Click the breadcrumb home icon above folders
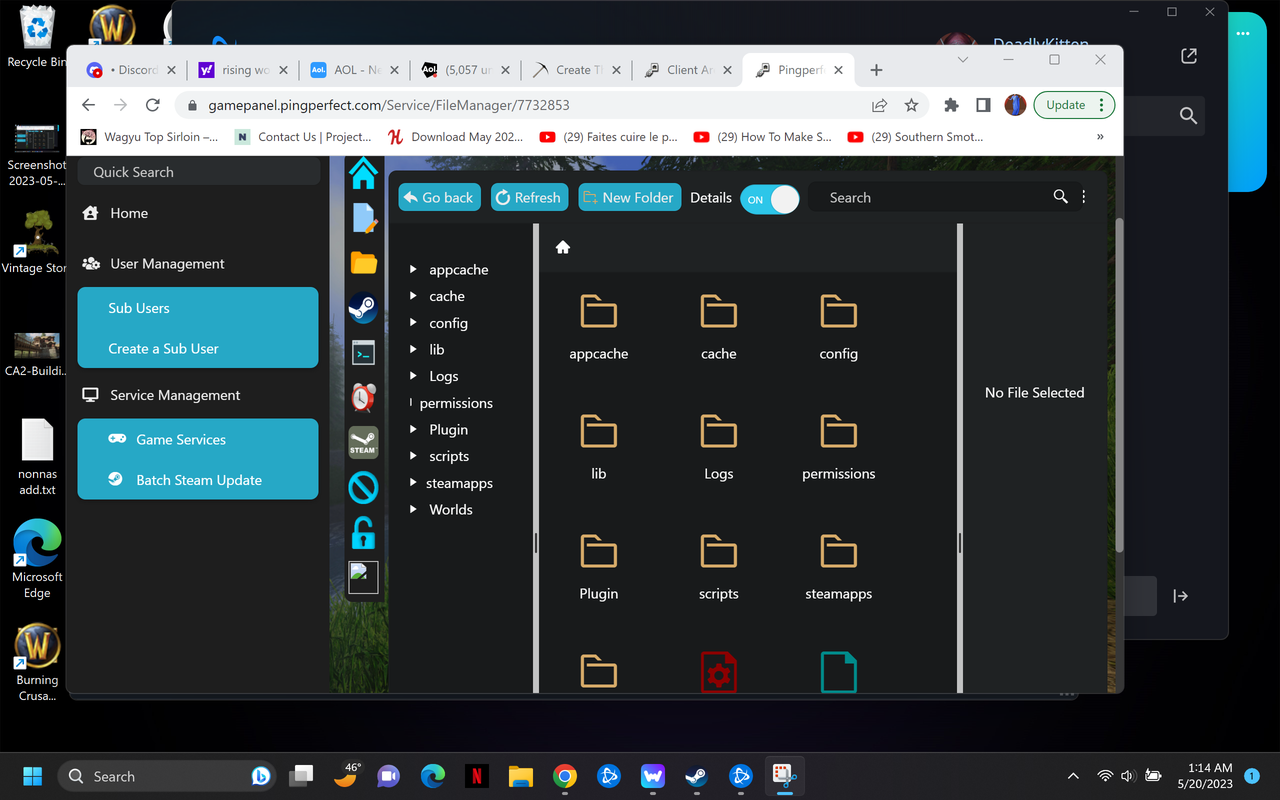The height and width of the screenshot is (800, 1280). pos(563,247)
